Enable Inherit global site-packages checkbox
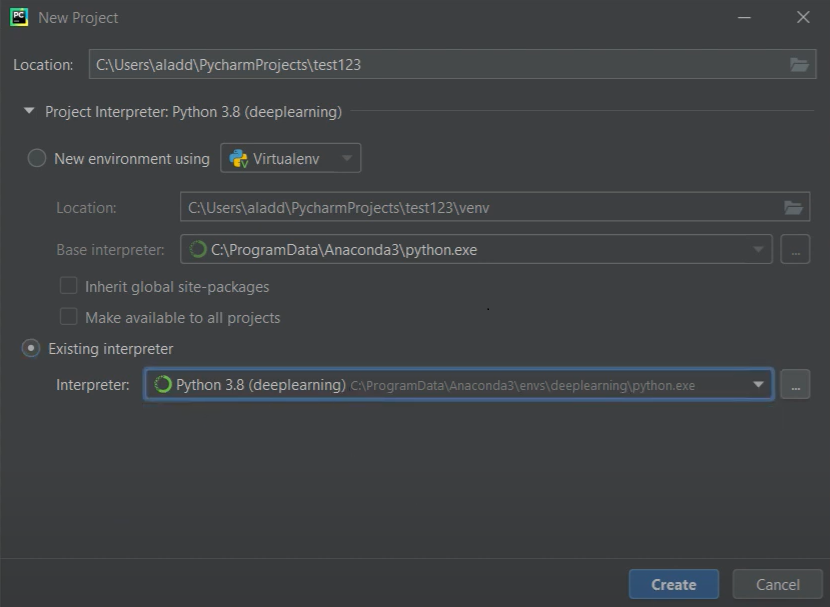Screen dimensions: 830x607 (x=68, y=286)
